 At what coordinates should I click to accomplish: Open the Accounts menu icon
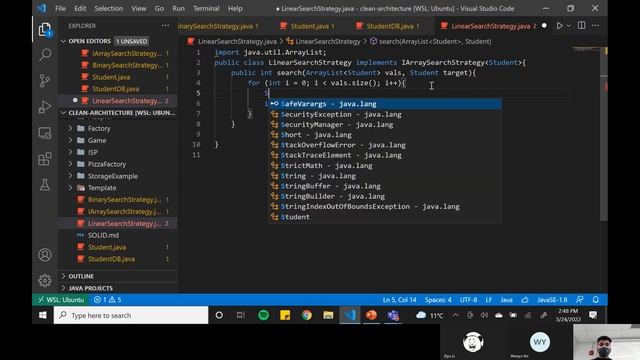click(x=45, y=255)
